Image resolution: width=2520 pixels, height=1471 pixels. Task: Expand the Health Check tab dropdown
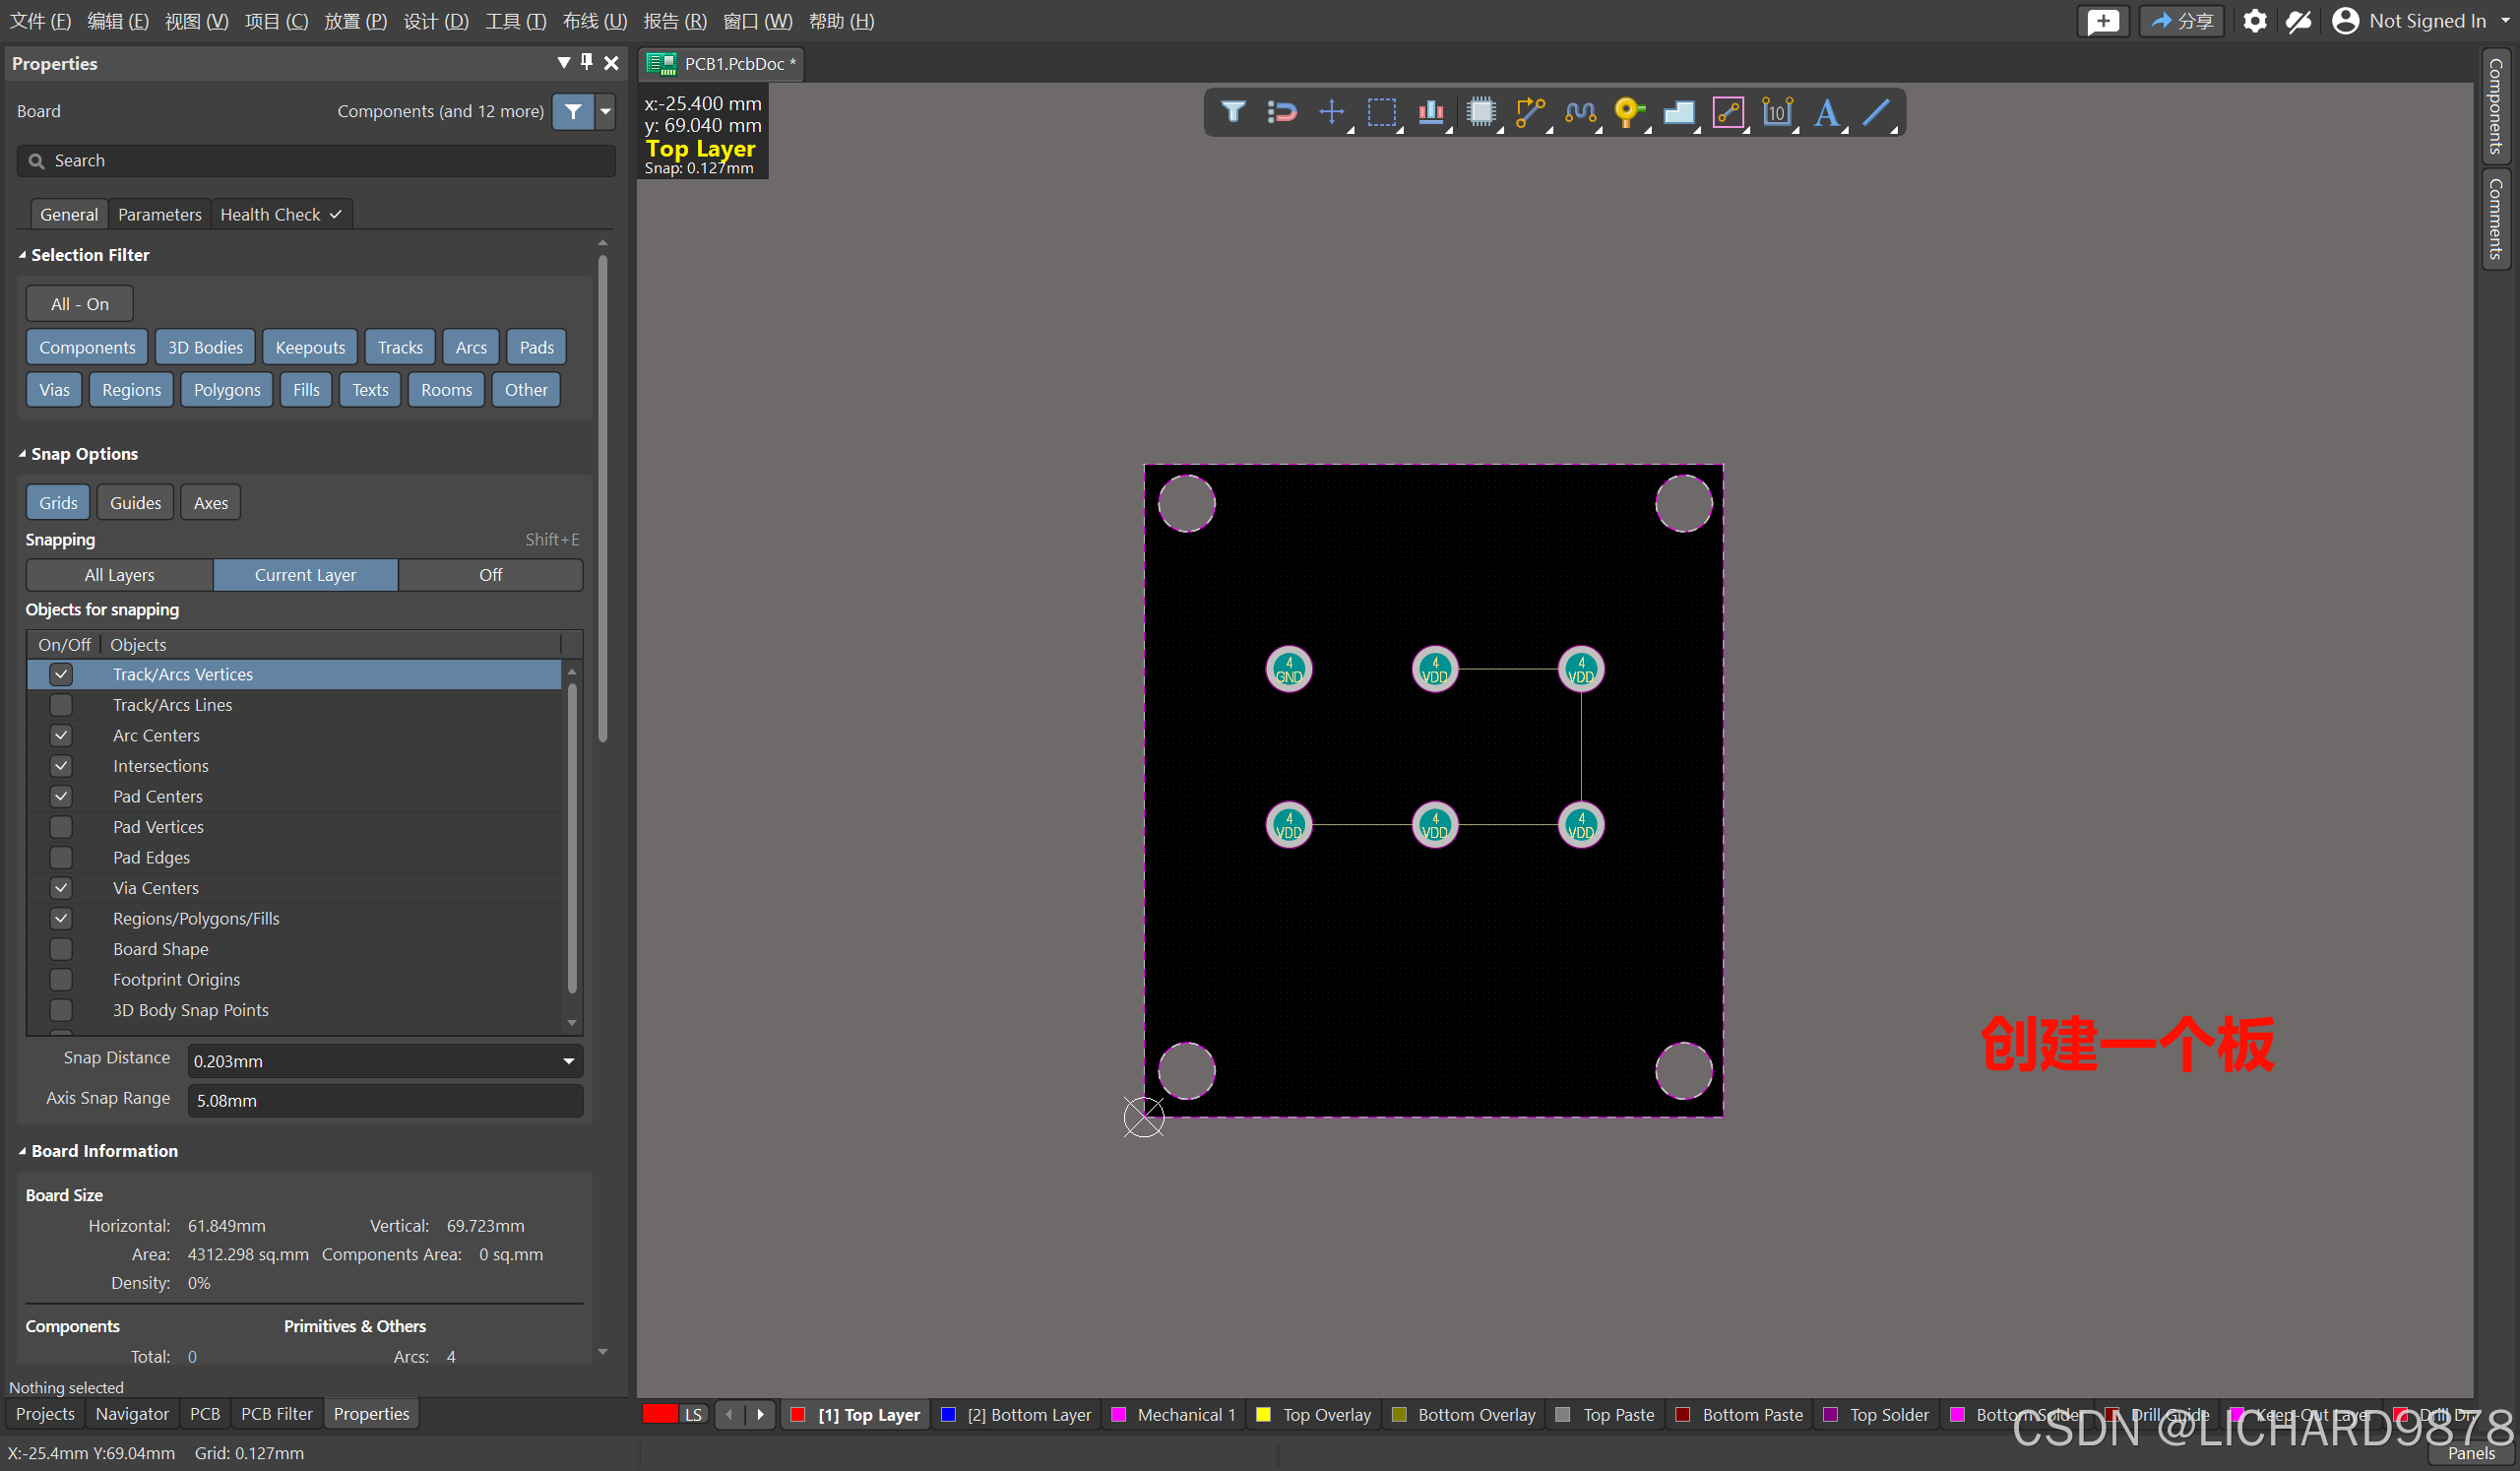(336, 215)
